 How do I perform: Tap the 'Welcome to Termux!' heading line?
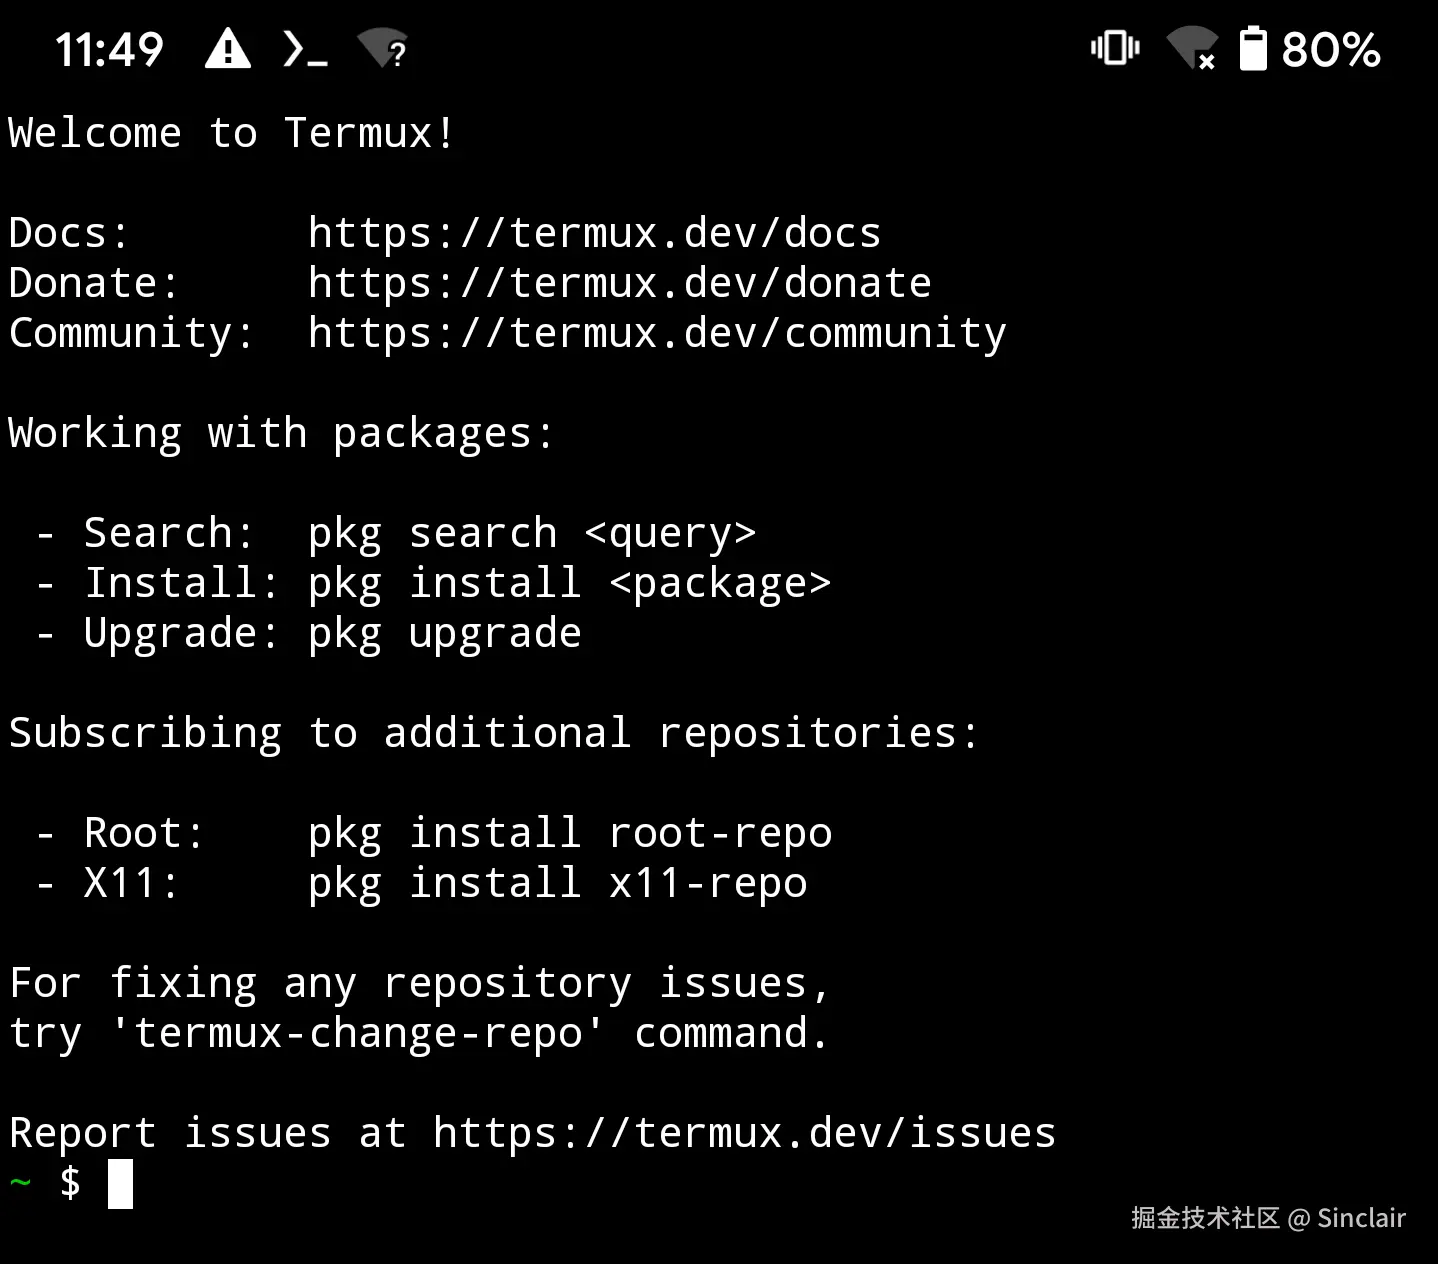pyautogui.click(x=231, y=133)
